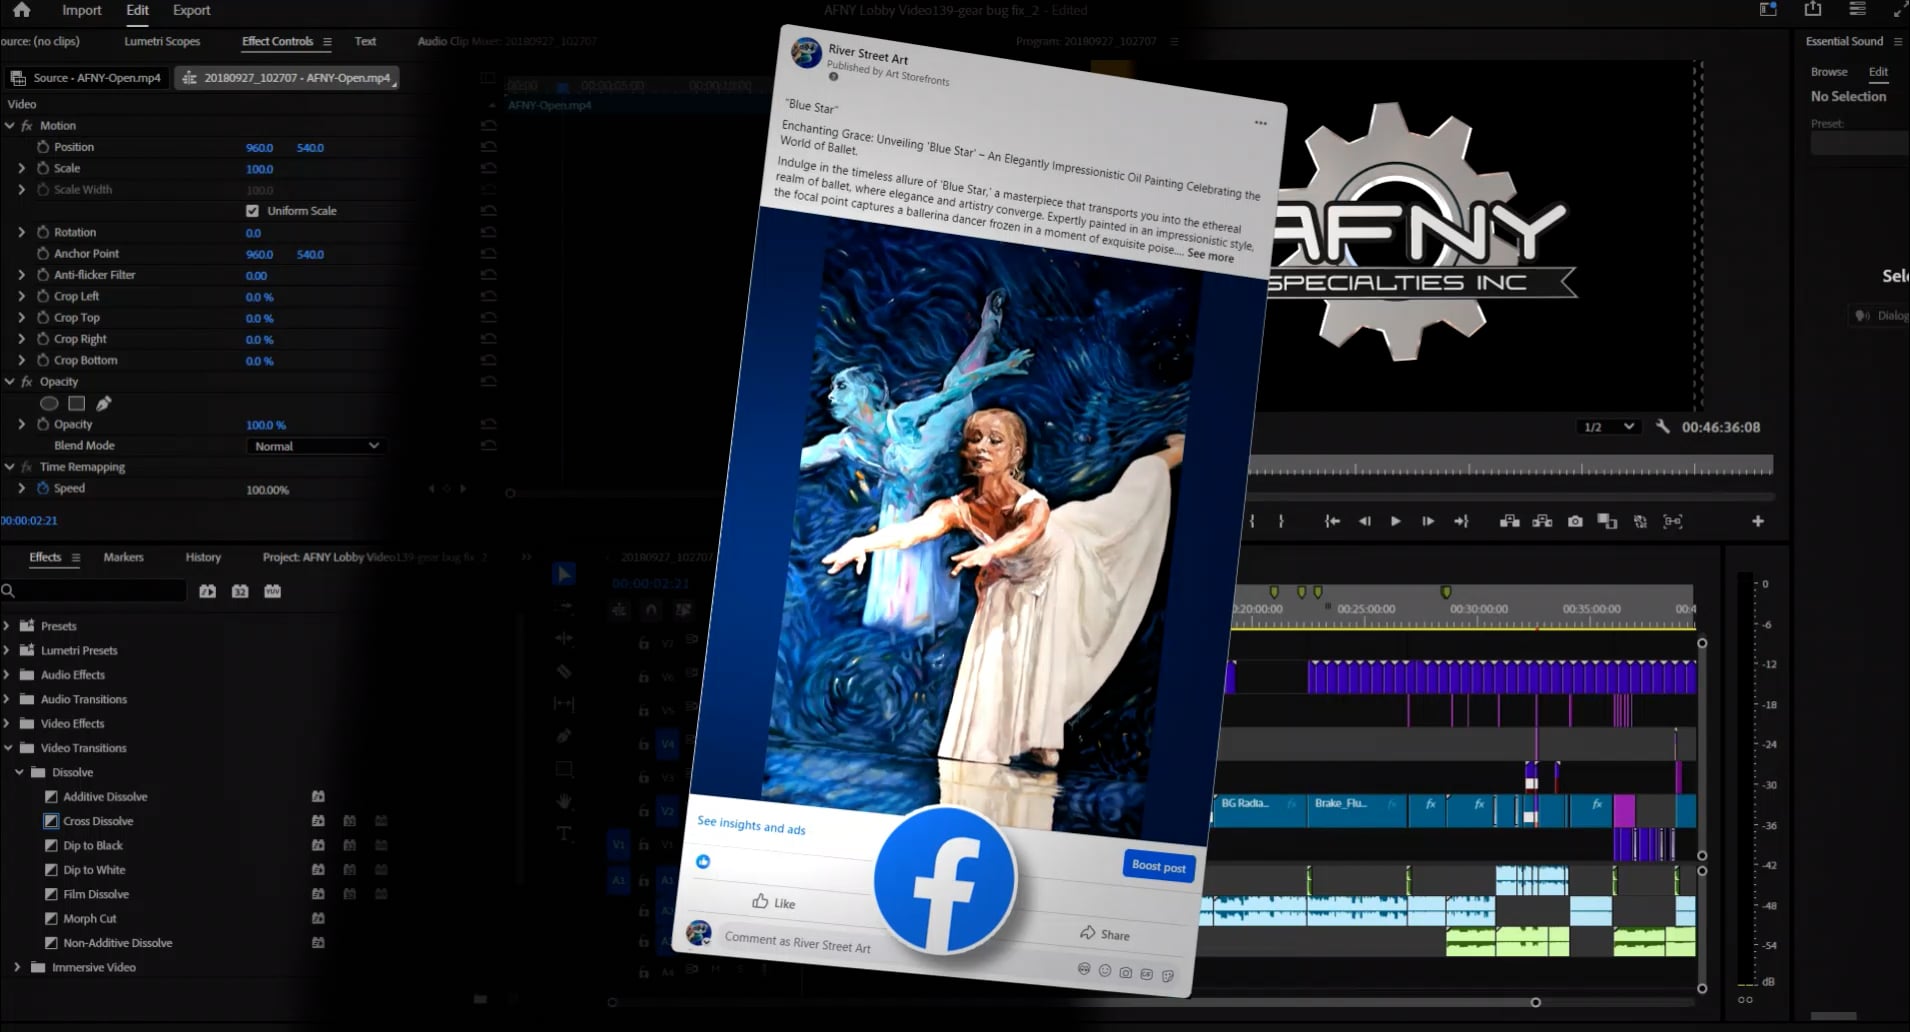
Task: Open the Button Editor plus icon
Action: click(x=1758, y=521)
